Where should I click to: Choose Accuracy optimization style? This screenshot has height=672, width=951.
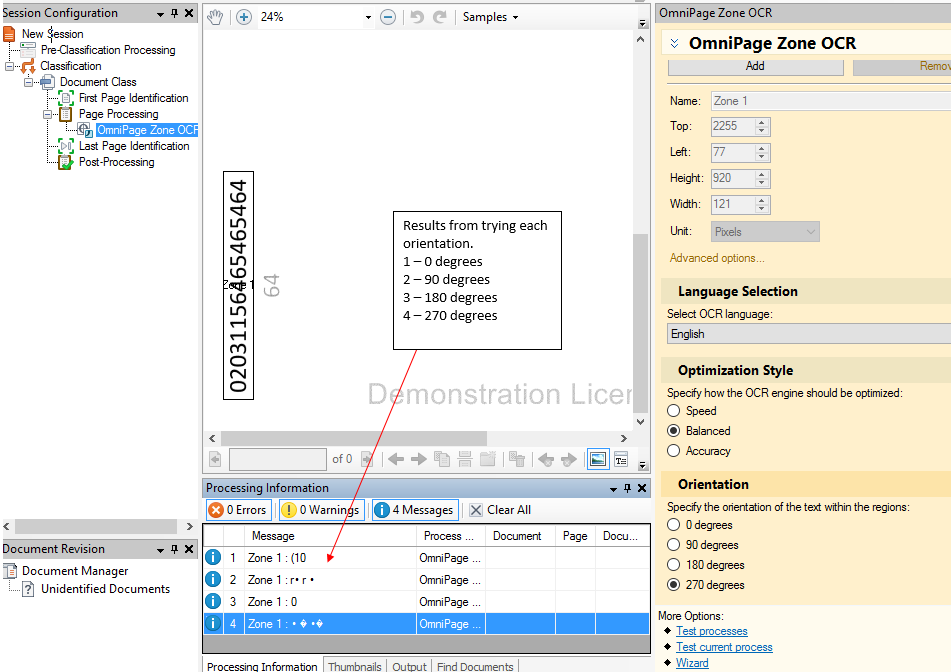(674, 451)
